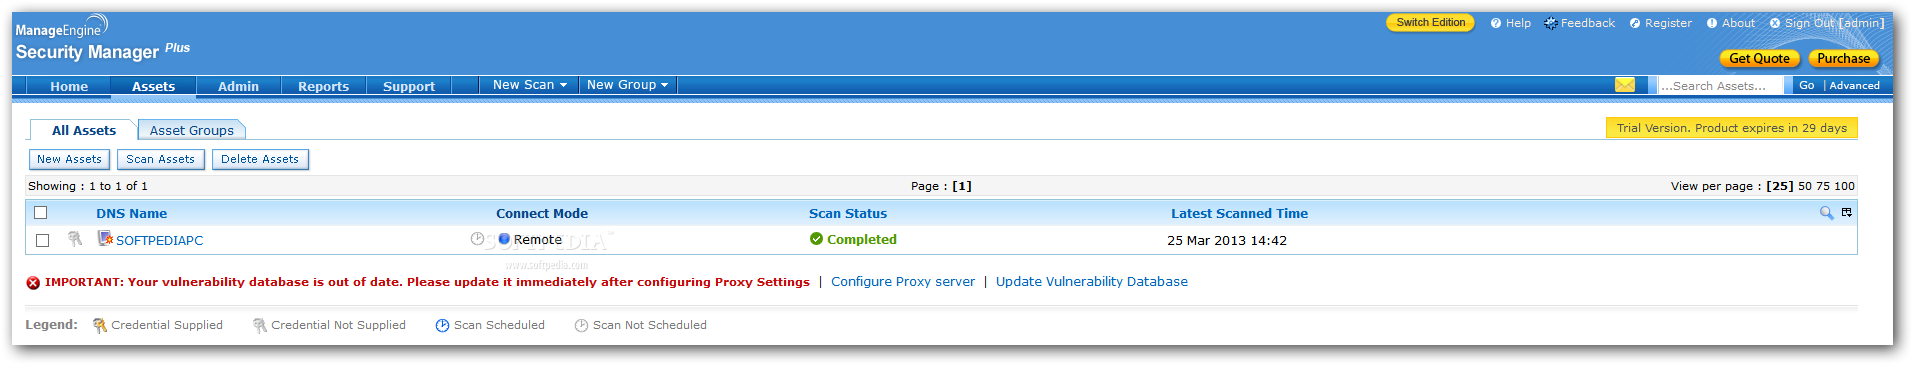The height and width of the screenshot is (365, 1913).
Task: Sort by Scan Status column header
Action: 848,213
